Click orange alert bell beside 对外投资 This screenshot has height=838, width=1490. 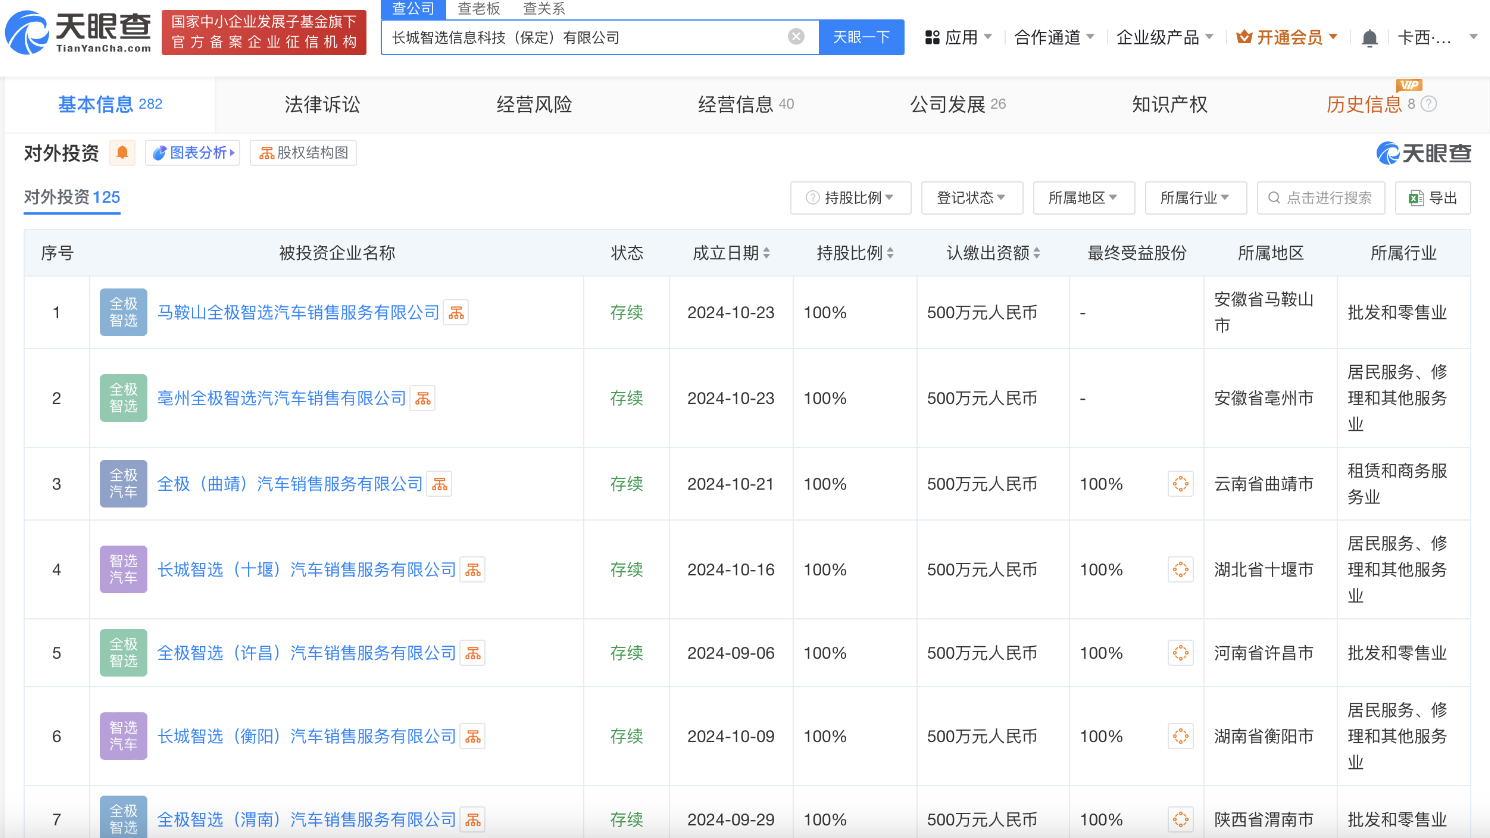(x=122, y=153)
